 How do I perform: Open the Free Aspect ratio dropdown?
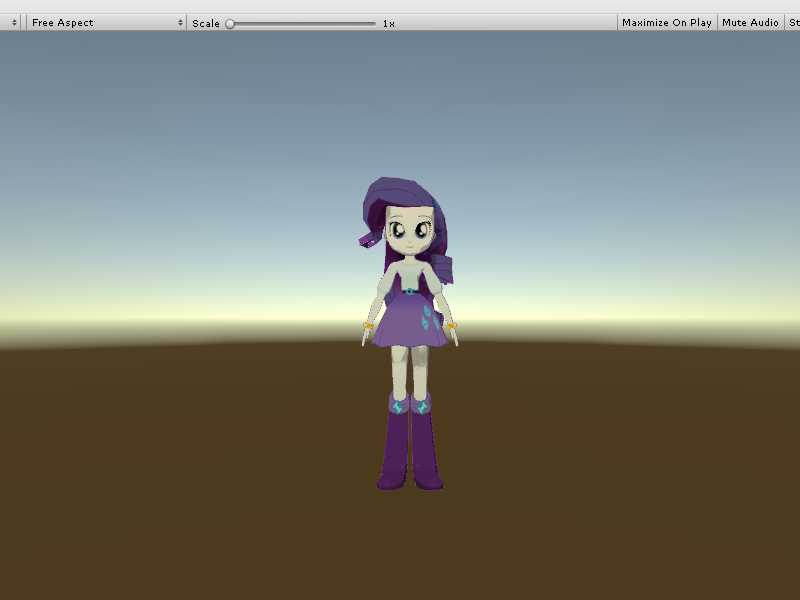pos(106,22)
